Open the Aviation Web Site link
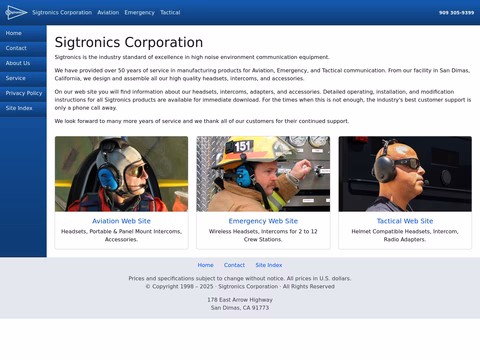Screen dimensions: 480x360 (x=121, y=221)
